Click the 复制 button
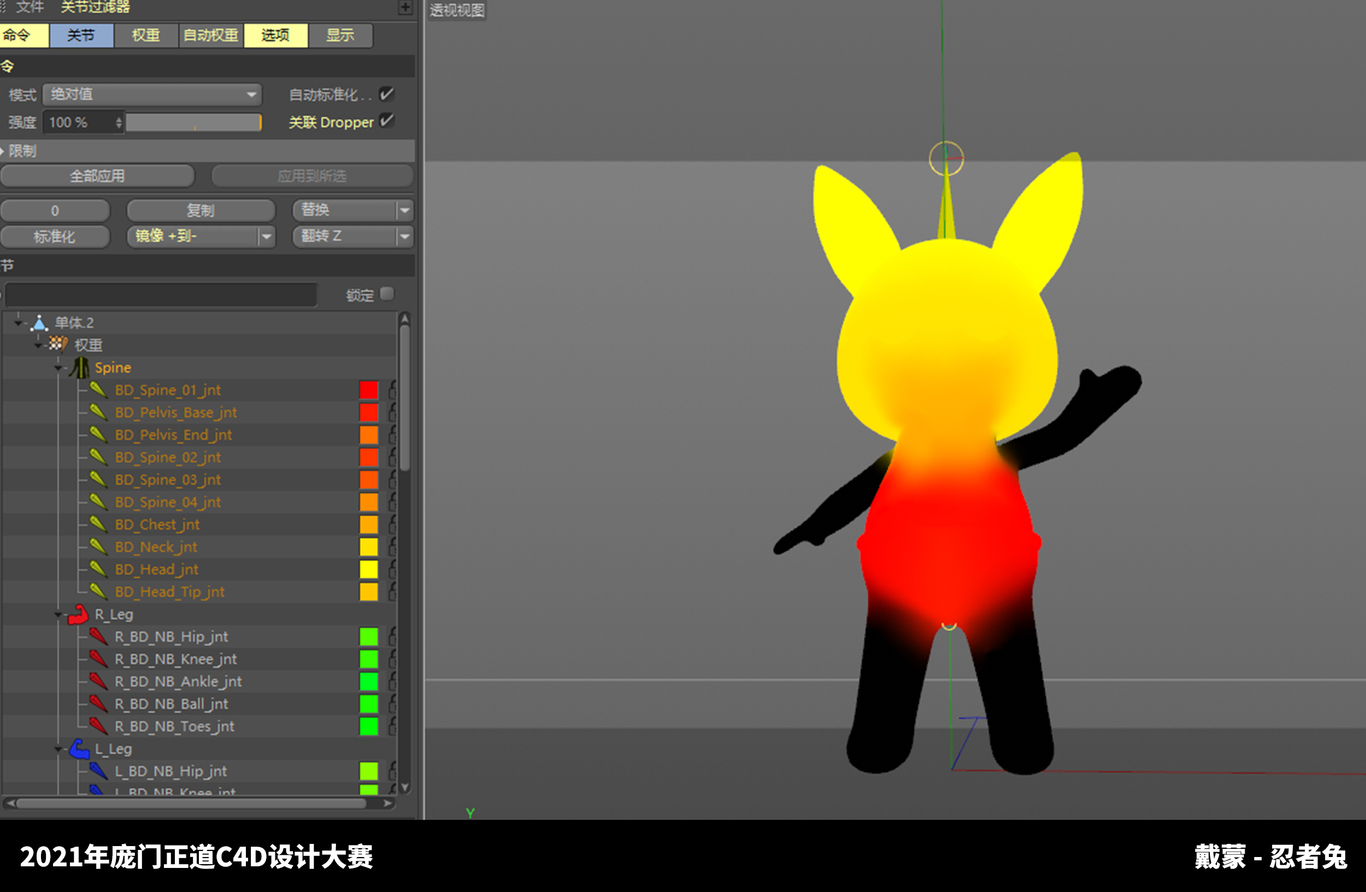The height and width of the screenshot is (892, 1366). tap(201, 210)
